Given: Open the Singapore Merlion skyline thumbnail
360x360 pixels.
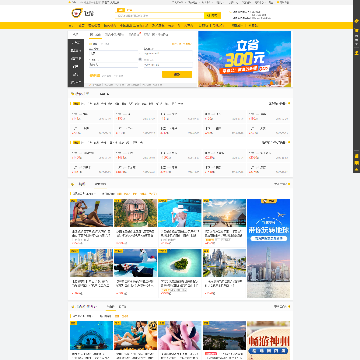Looking at the screenshot, I should point(91,263).
